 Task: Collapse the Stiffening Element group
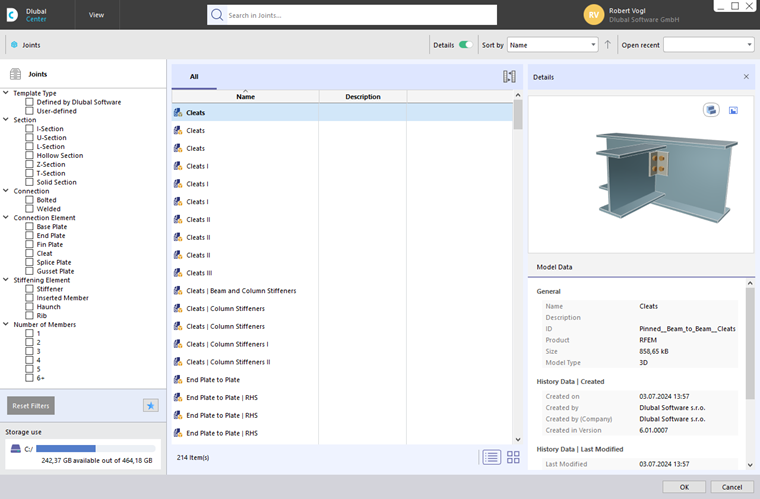[6, 280]
